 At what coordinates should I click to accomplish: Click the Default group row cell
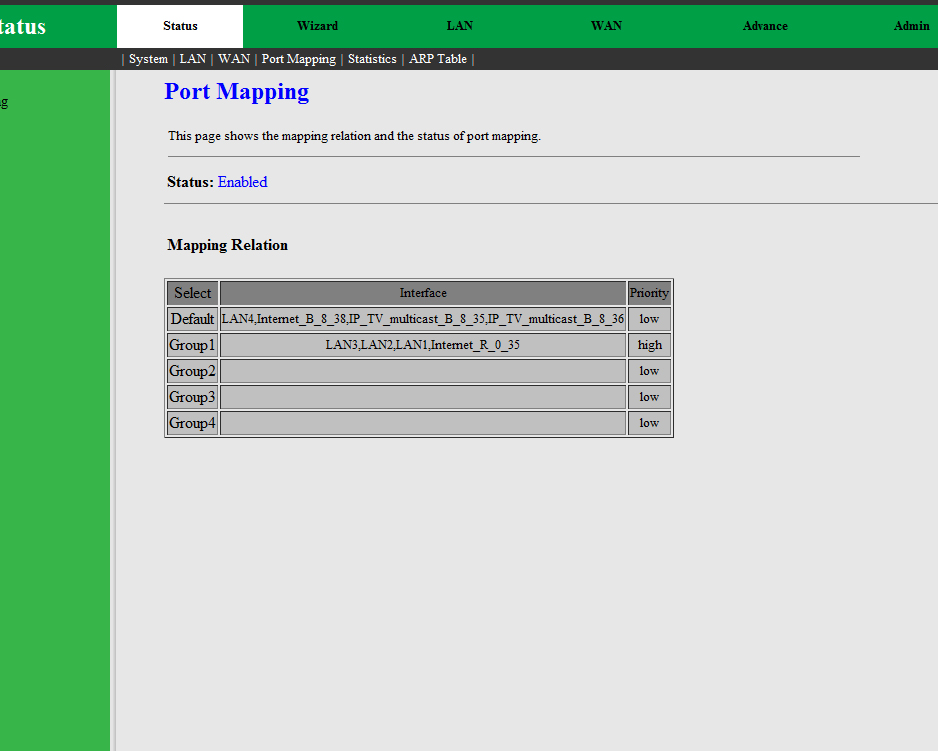[192, 319]
